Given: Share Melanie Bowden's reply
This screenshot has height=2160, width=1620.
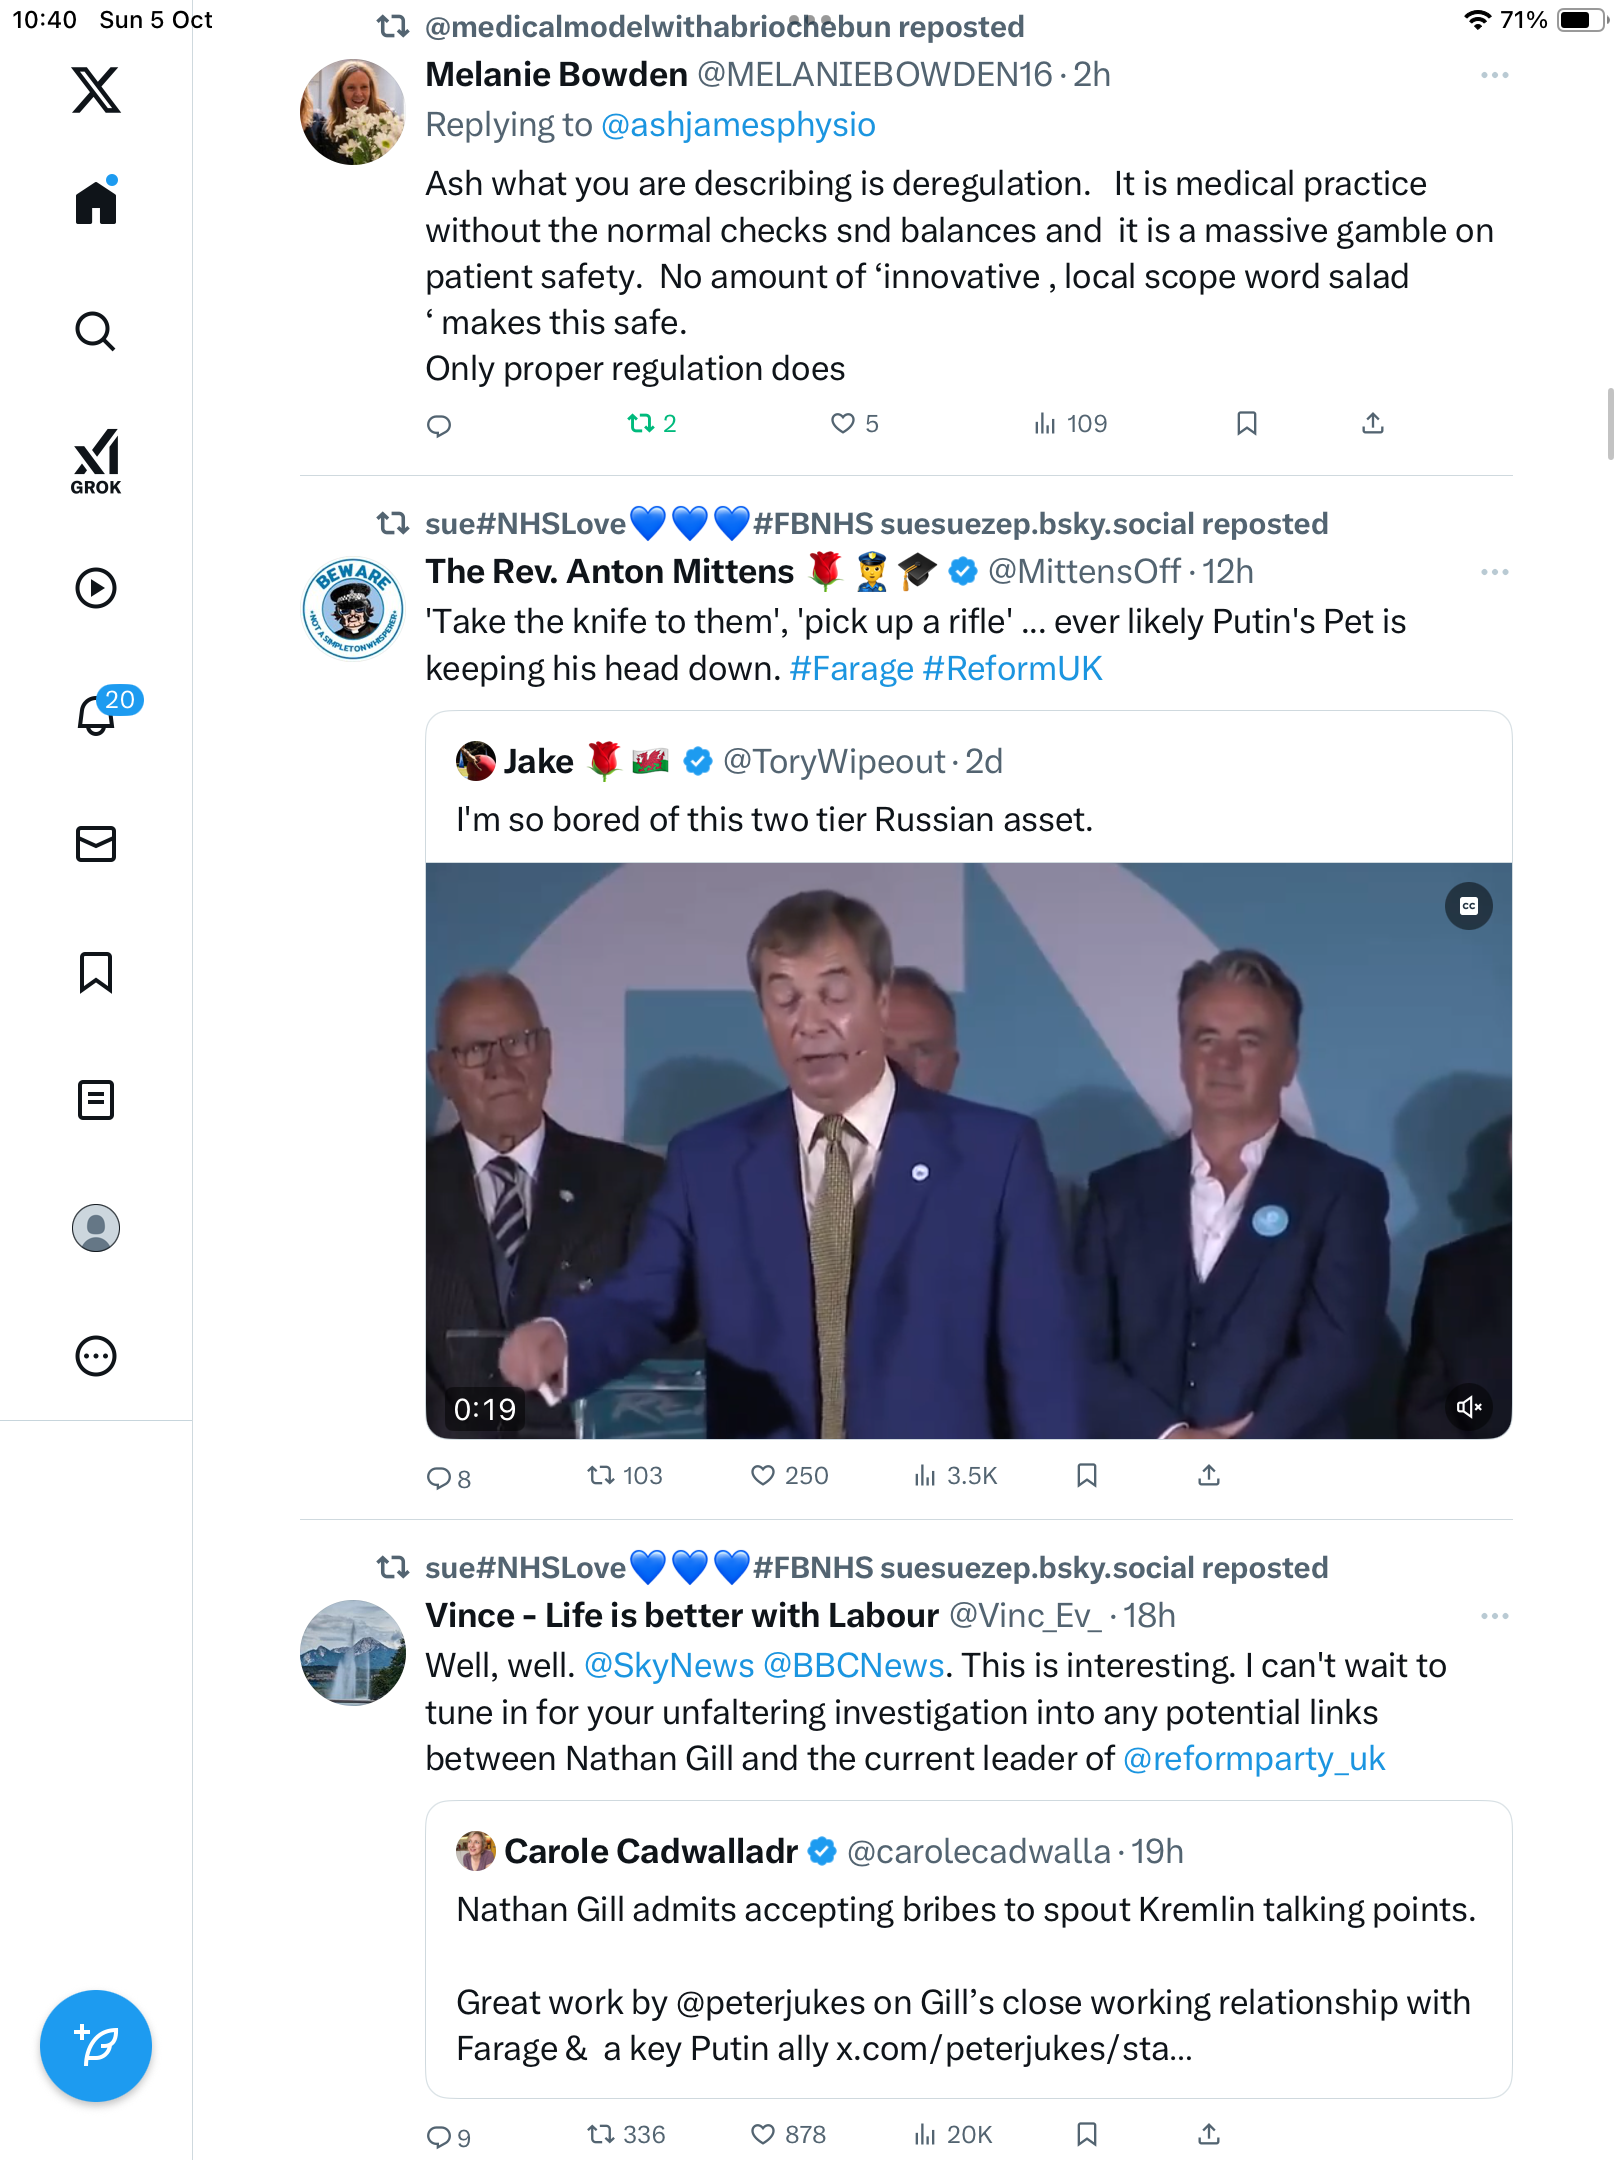Looking at the screenshot, I should tap(1373, 424).
